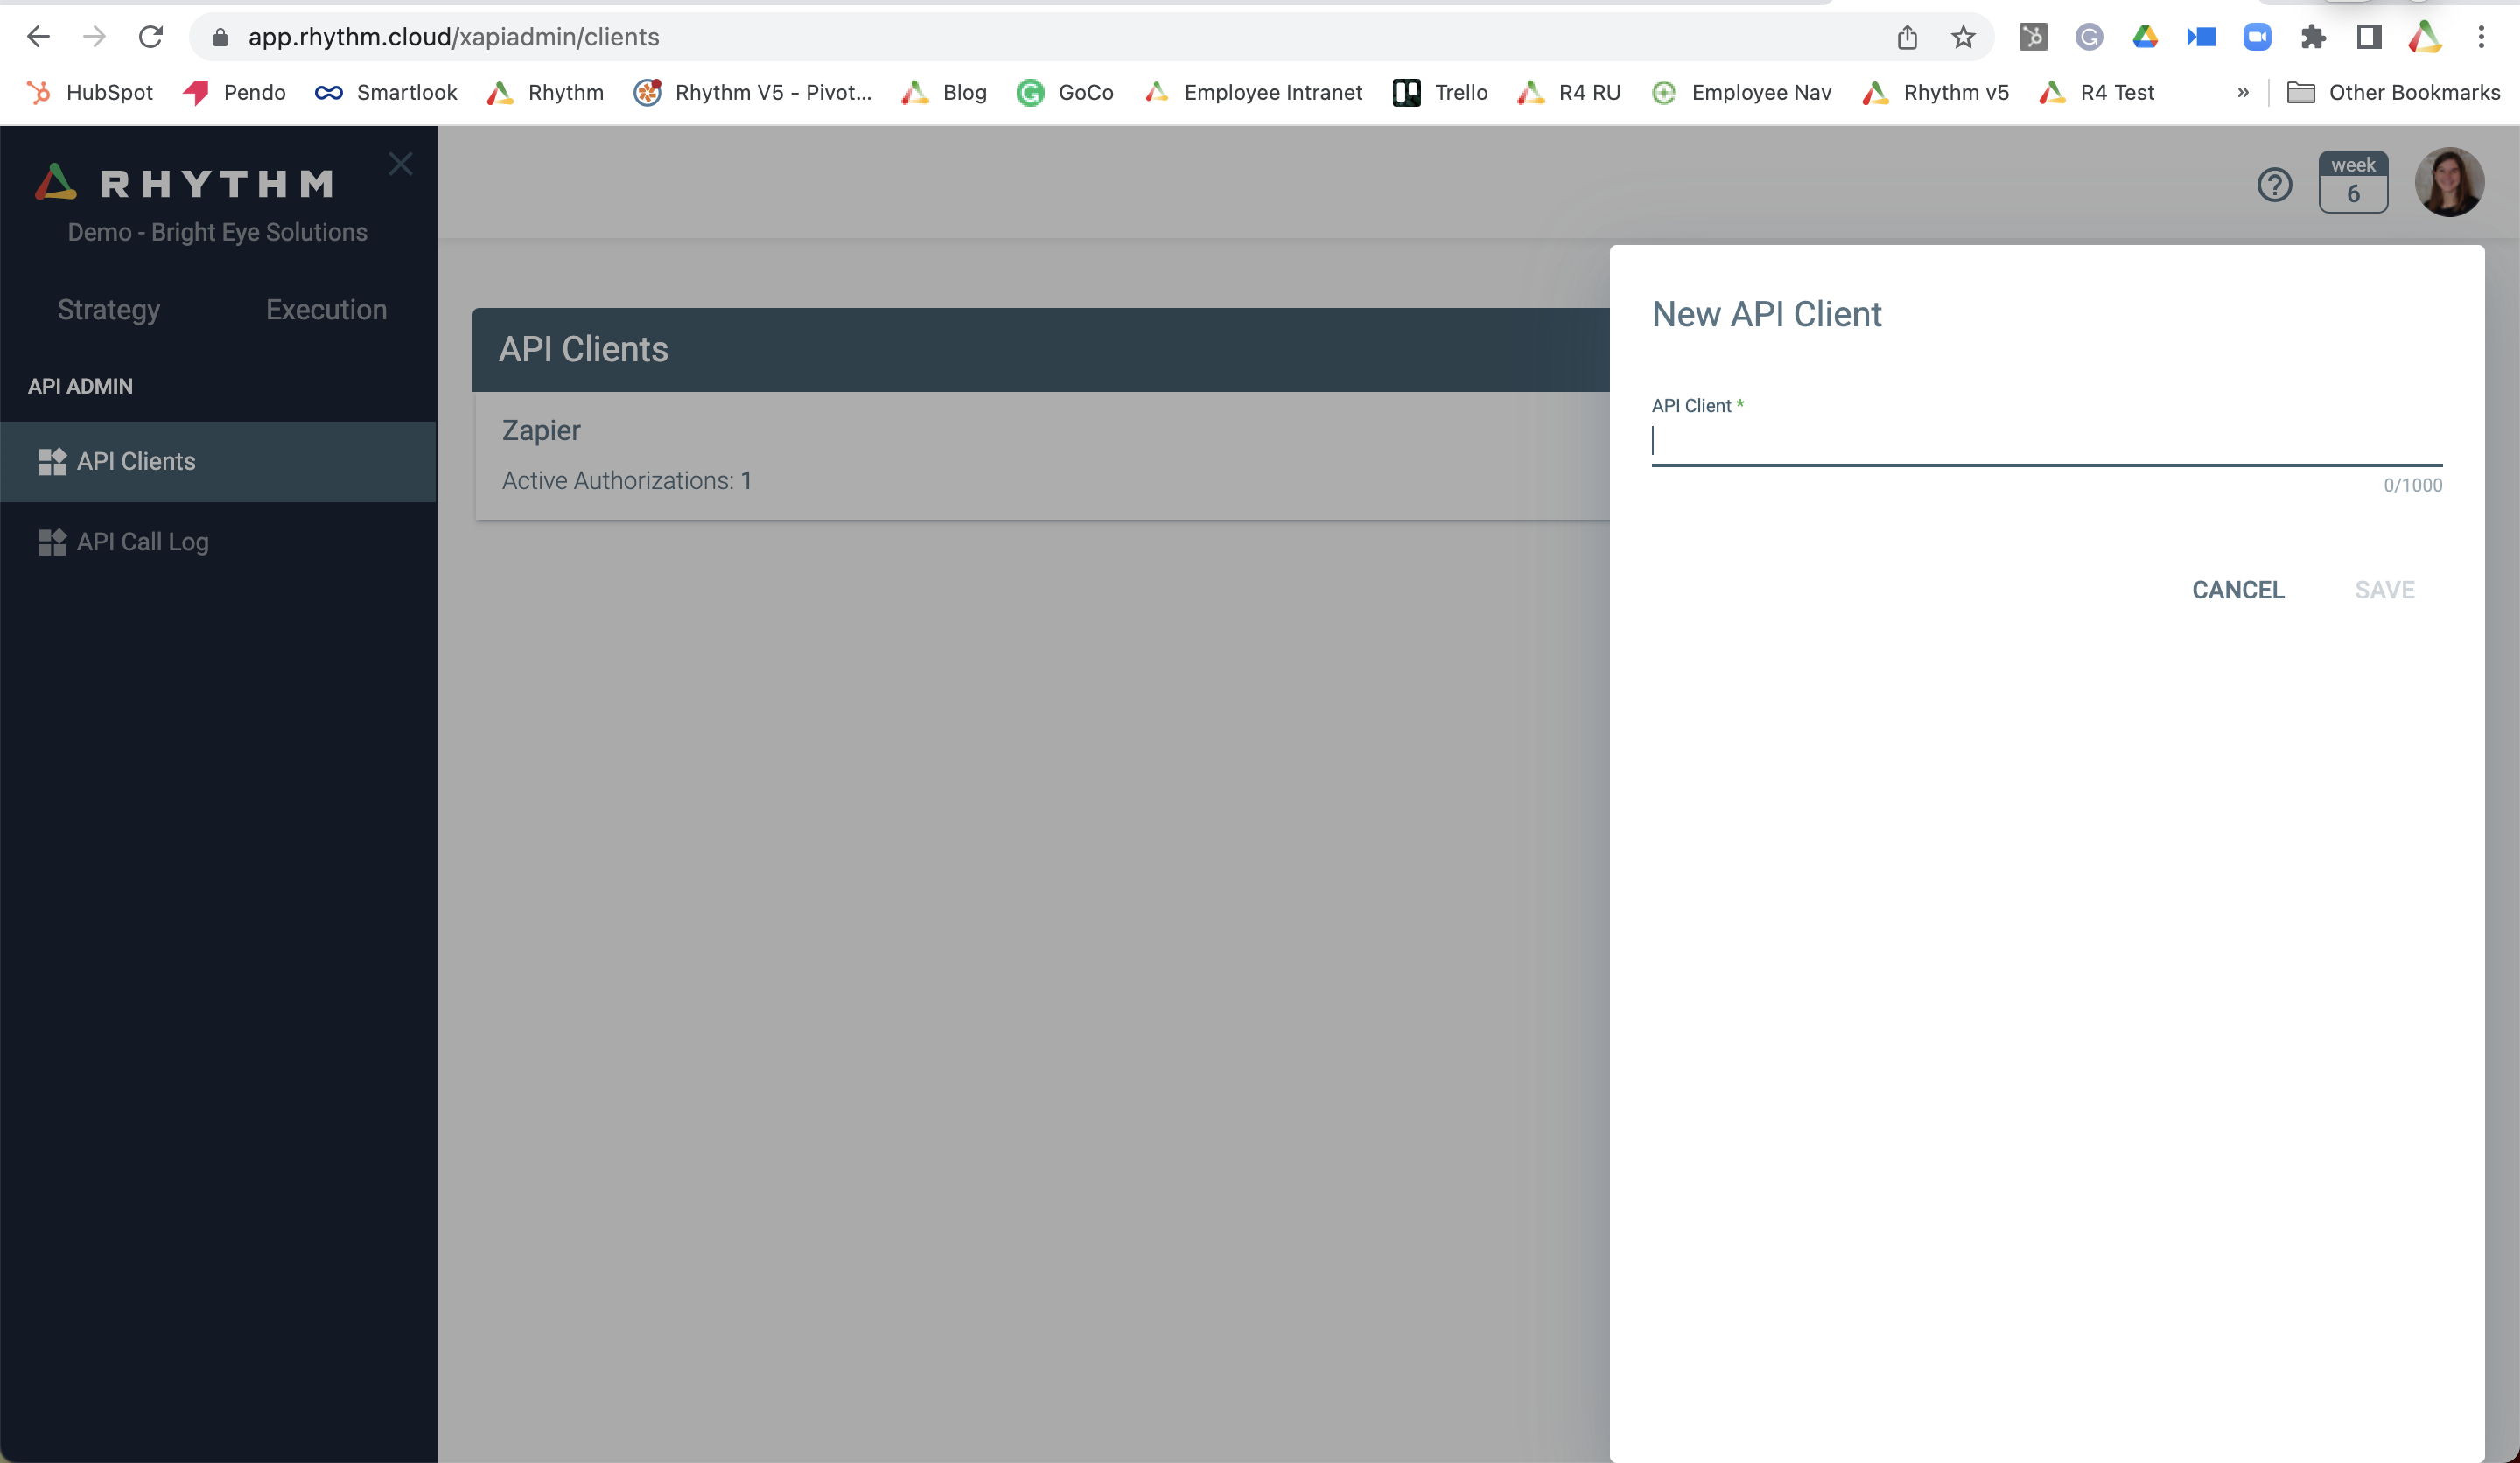The width and height of the screenshot is (2520, 1463).
Task: Click the API Call Log sidebar icon
Action: pyautogui.click(x=52, y=541)
